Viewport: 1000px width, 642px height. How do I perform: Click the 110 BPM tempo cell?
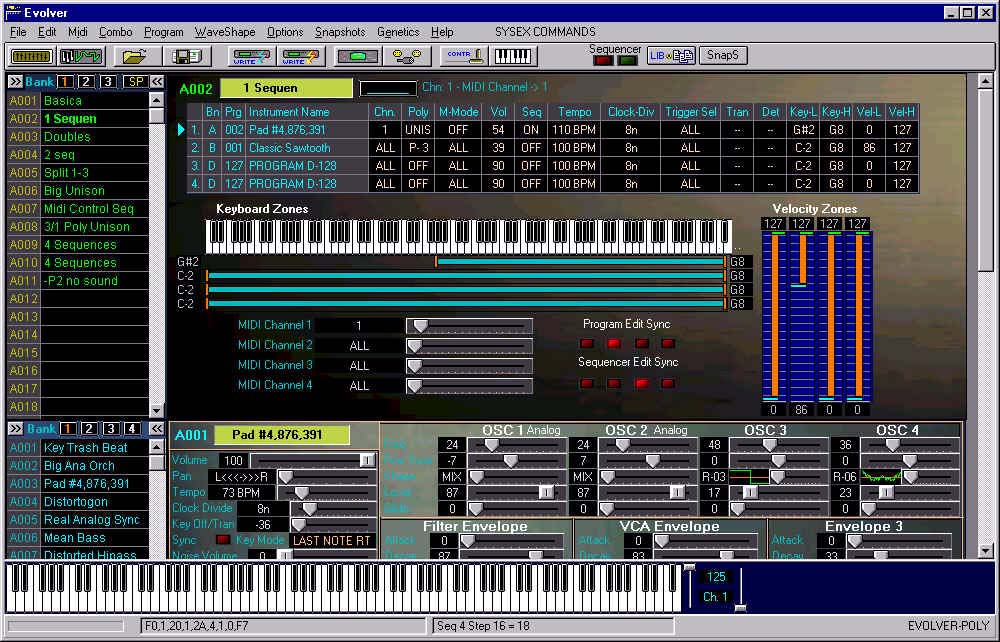[x=574, y=130]
